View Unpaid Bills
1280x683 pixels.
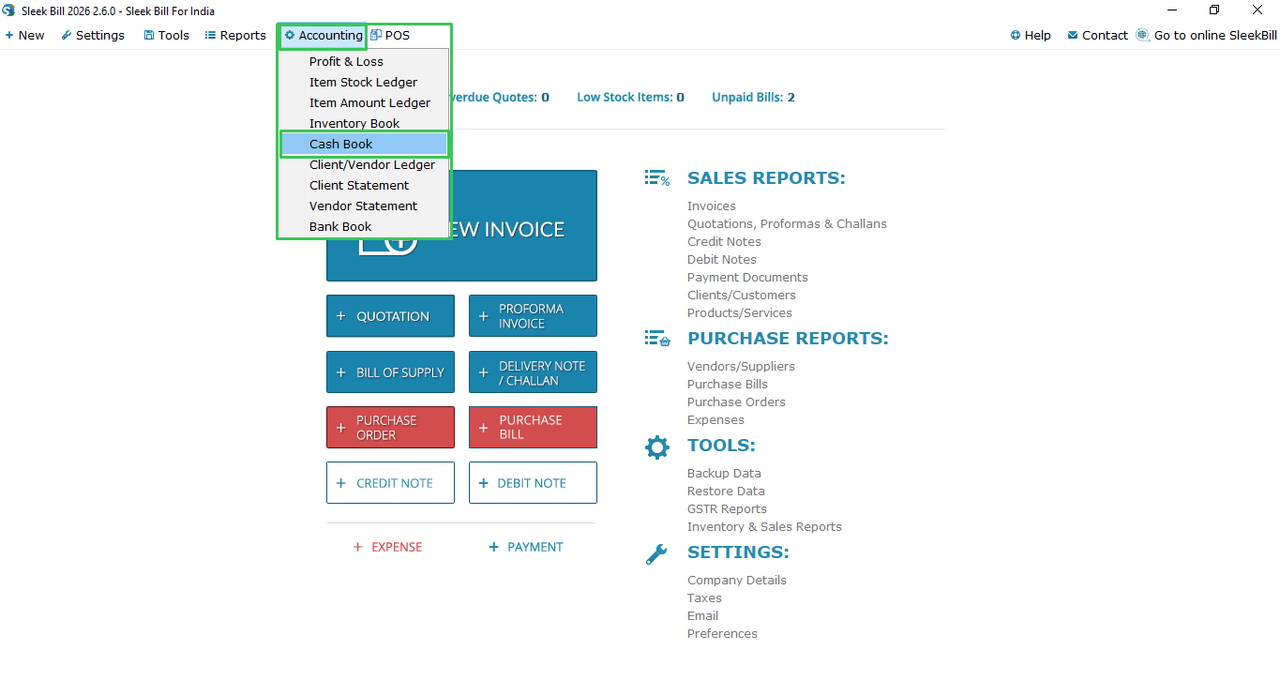coord(753,97)
